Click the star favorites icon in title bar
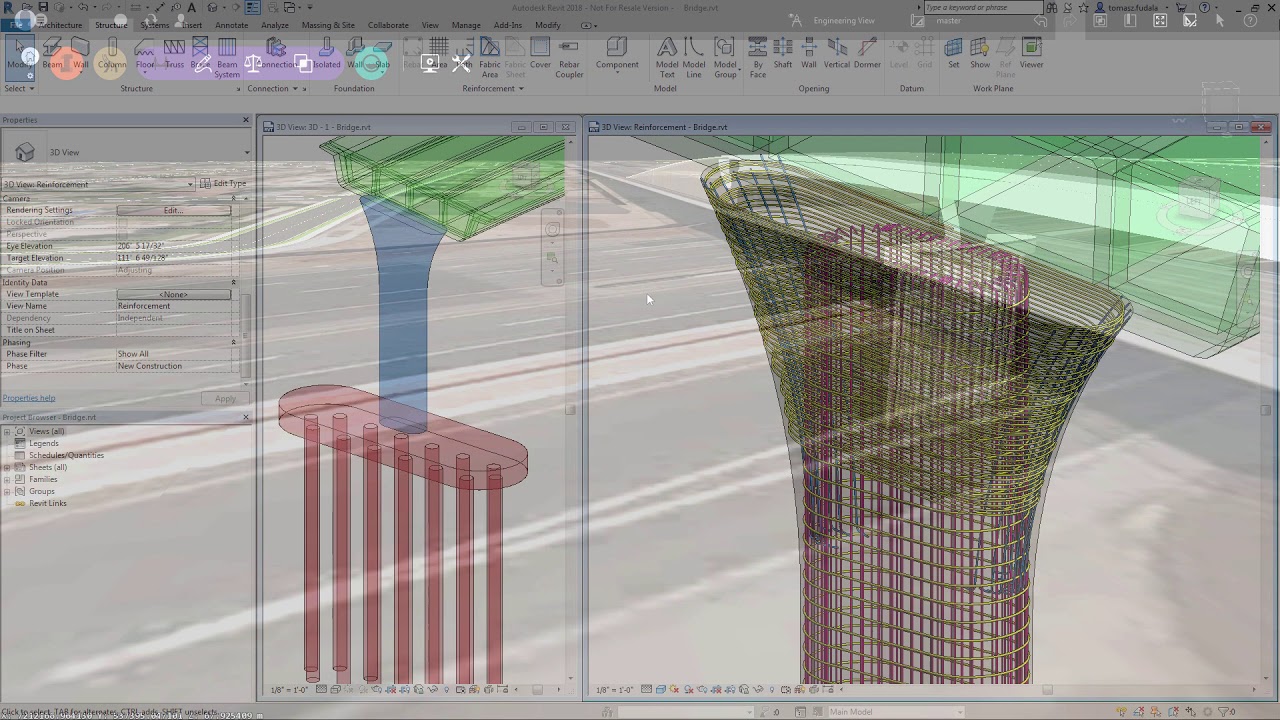The height and width of the screenshot is (720, 1280). click(1084, 7)
